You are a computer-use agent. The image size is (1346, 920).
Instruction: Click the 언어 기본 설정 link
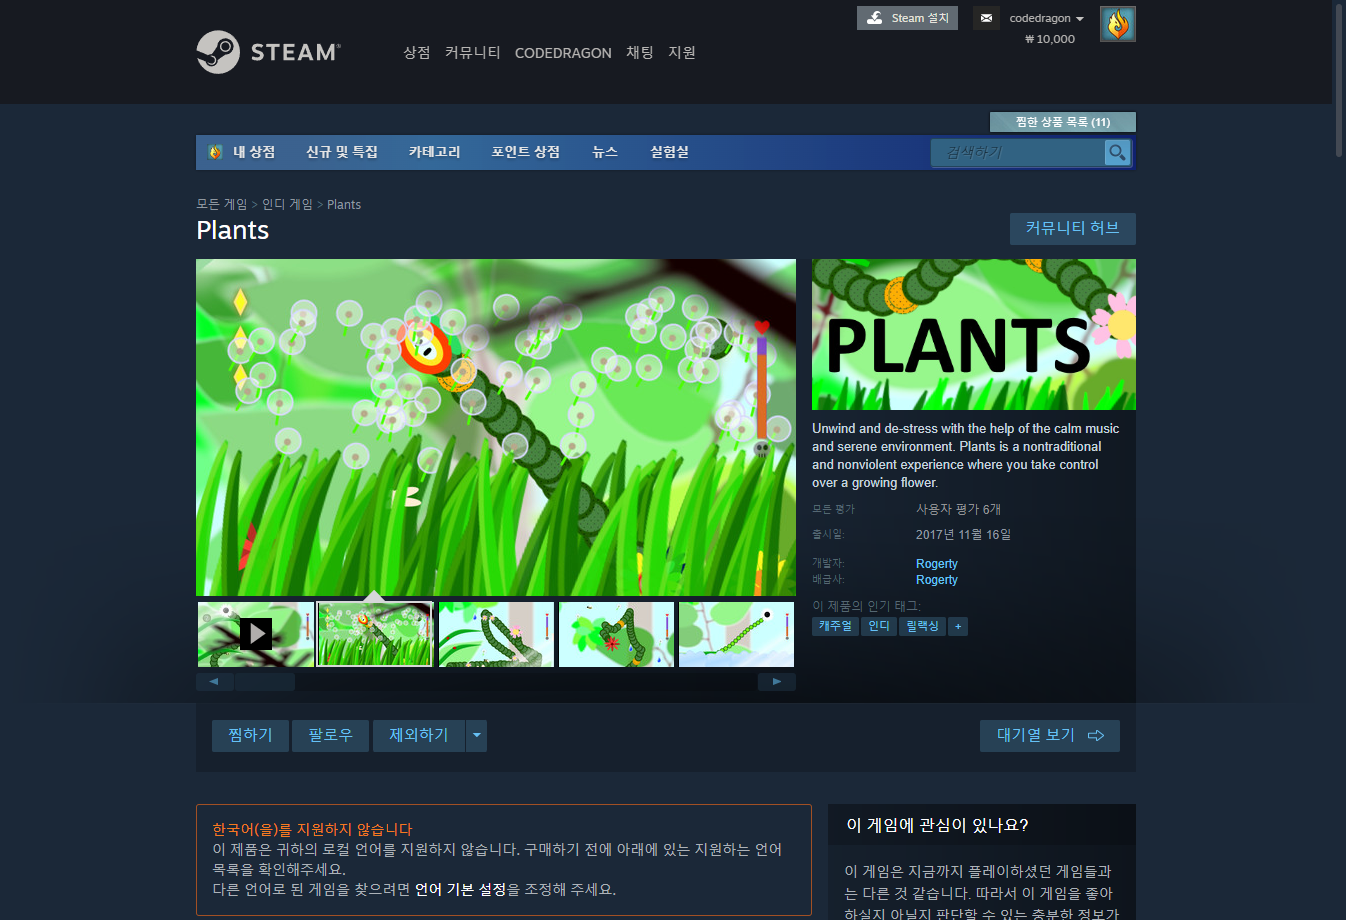point(461,889)
